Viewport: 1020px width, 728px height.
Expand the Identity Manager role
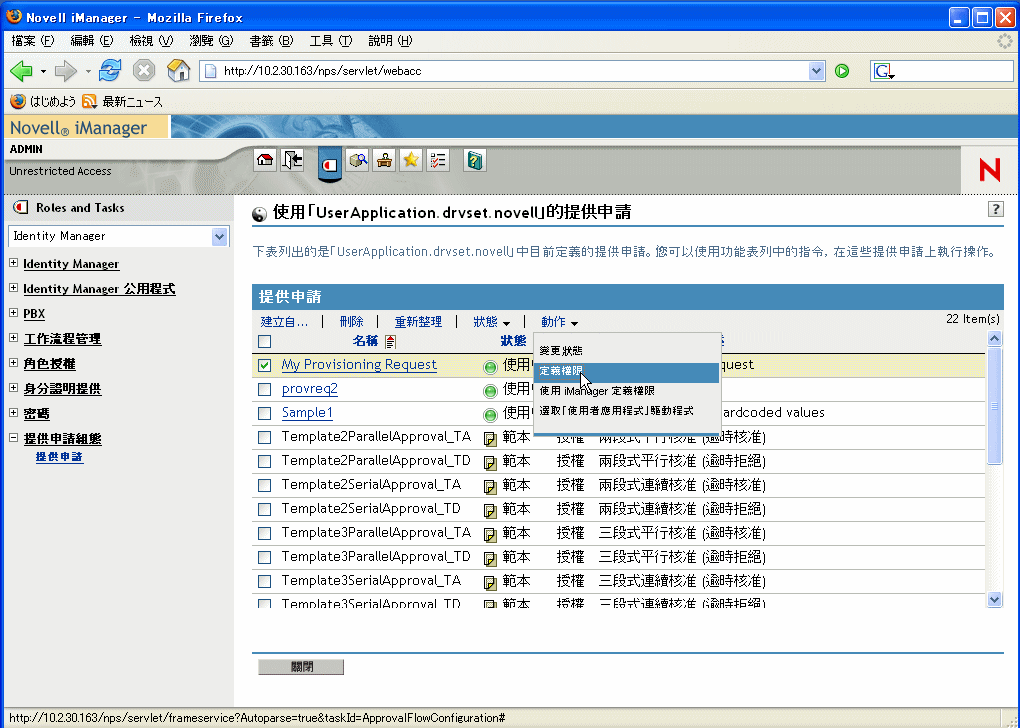[x=13, y=263]
